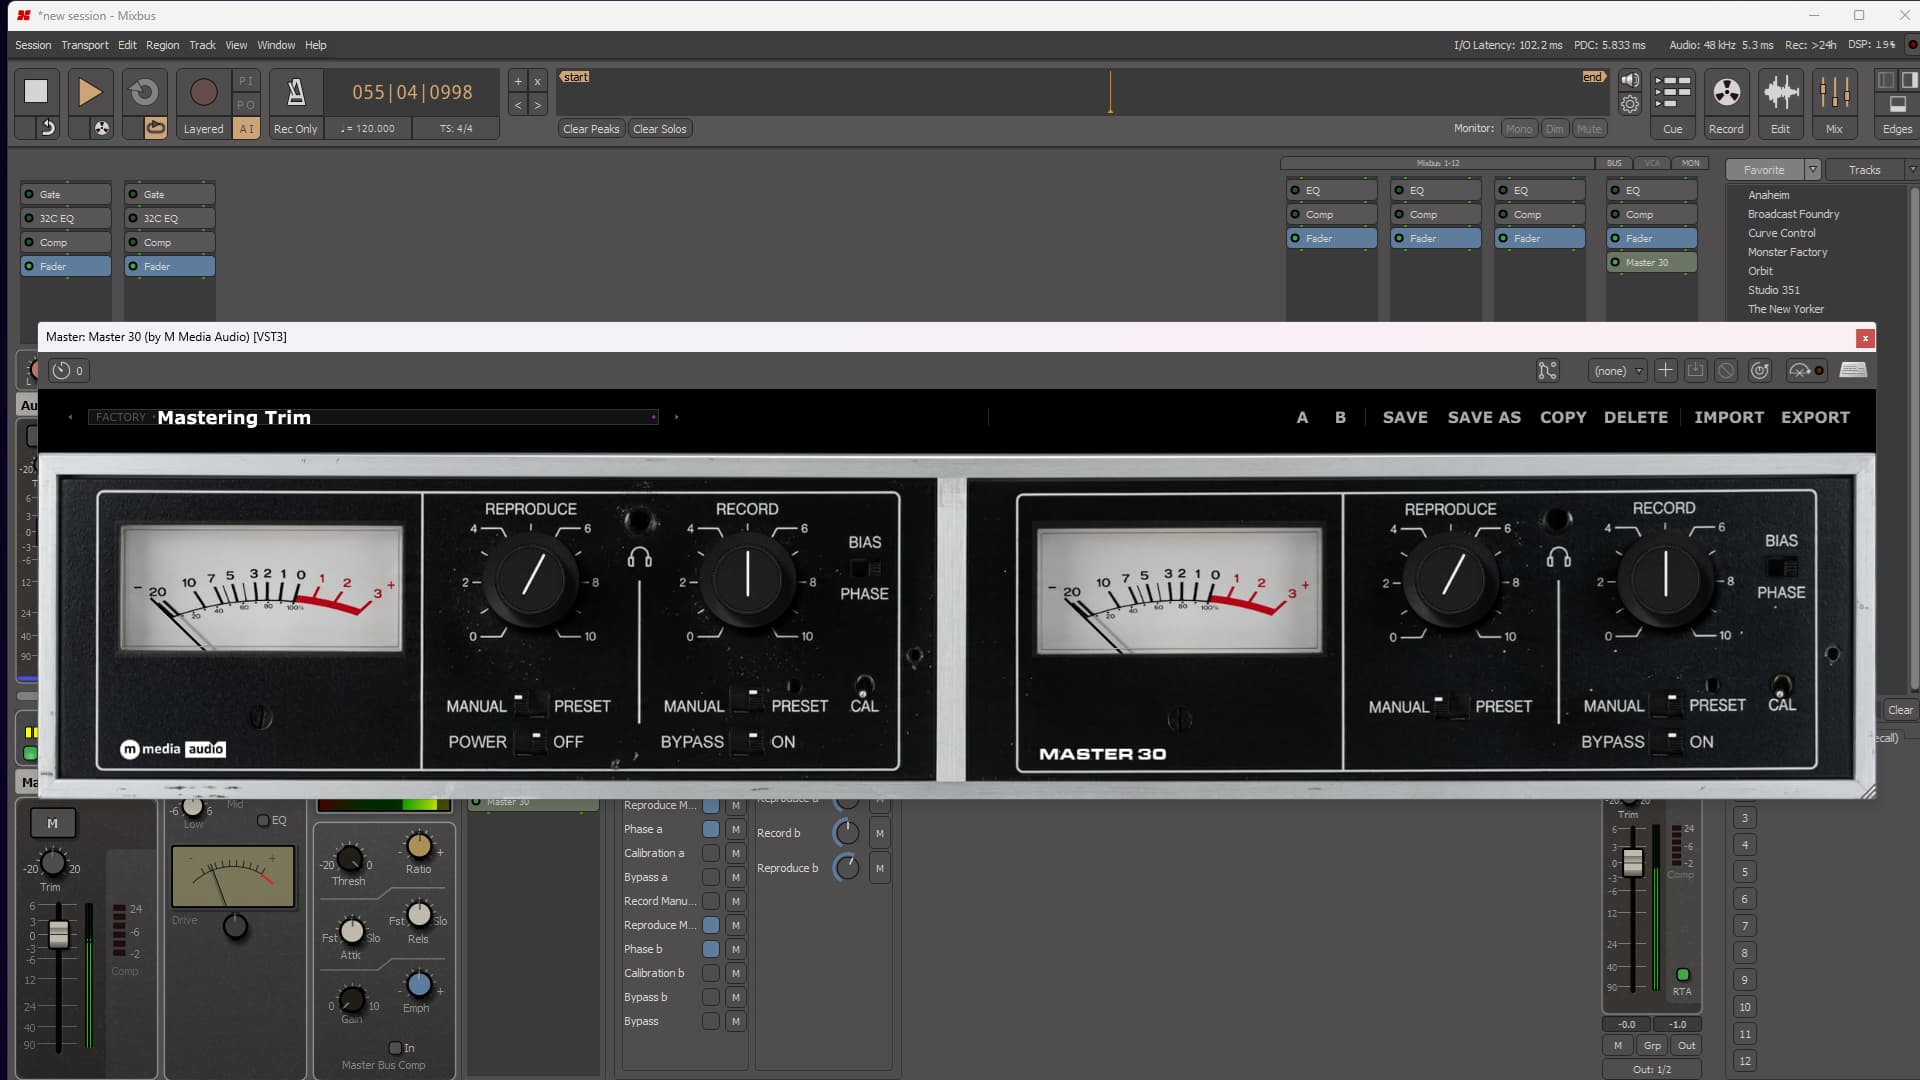The image size is (1920, 1080).
Task: Open the Record window with the reel icon
Action: tap(1726, 103)
